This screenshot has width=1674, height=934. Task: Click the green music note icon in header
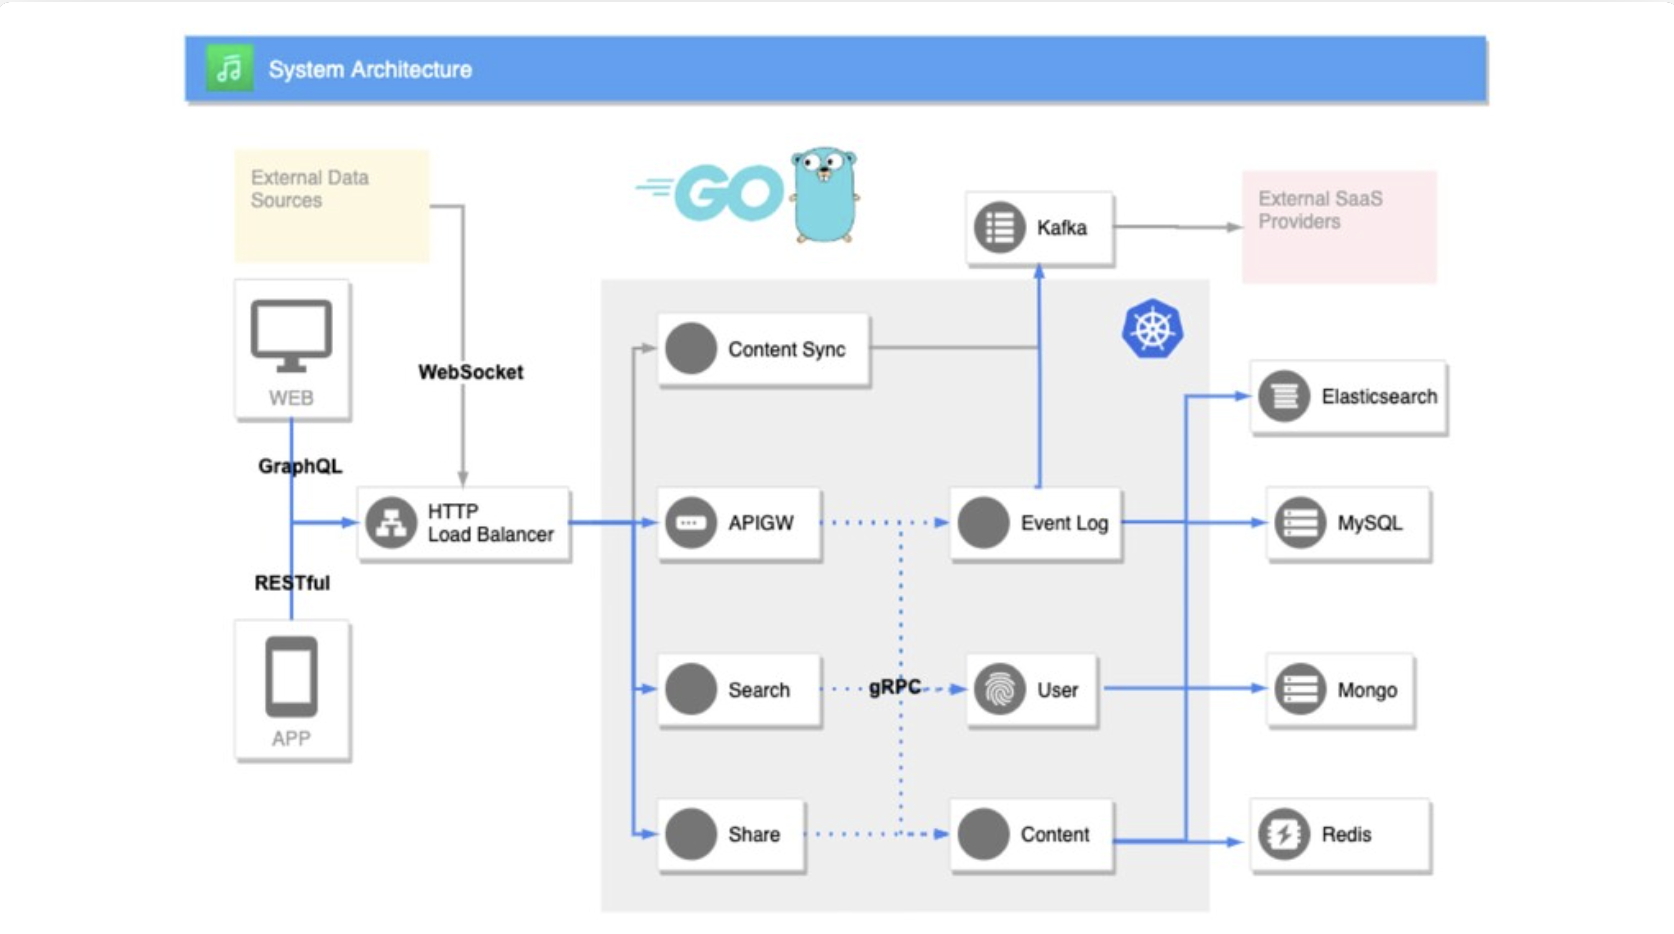click(229, 69)
